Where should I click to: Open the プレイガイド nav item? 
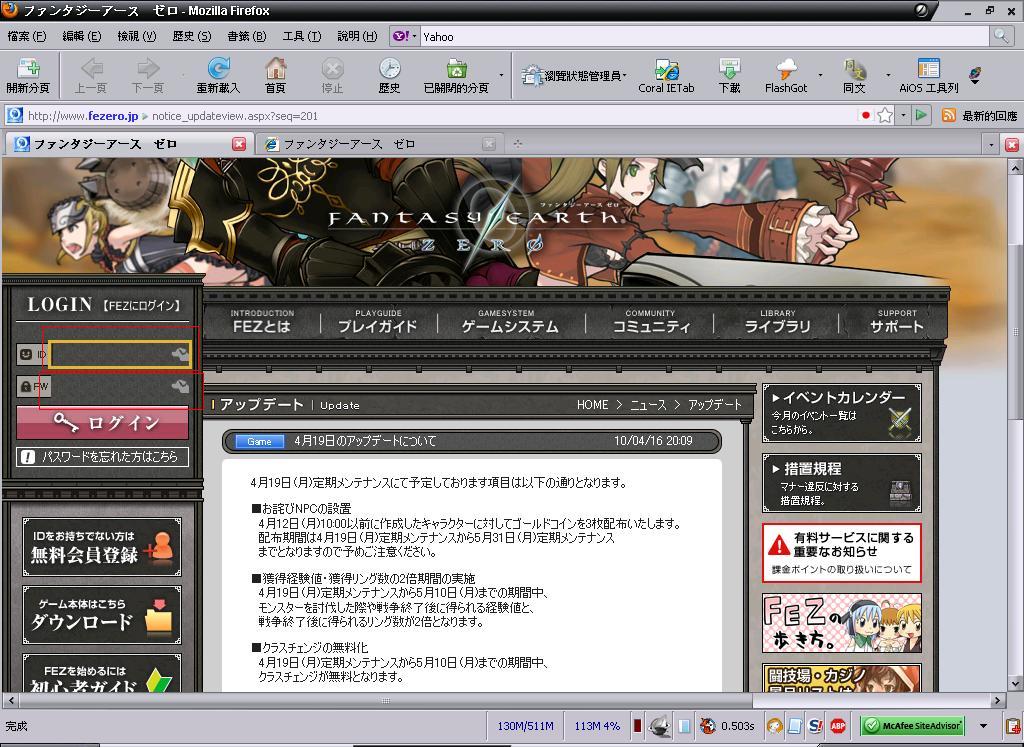pos(377,321)
